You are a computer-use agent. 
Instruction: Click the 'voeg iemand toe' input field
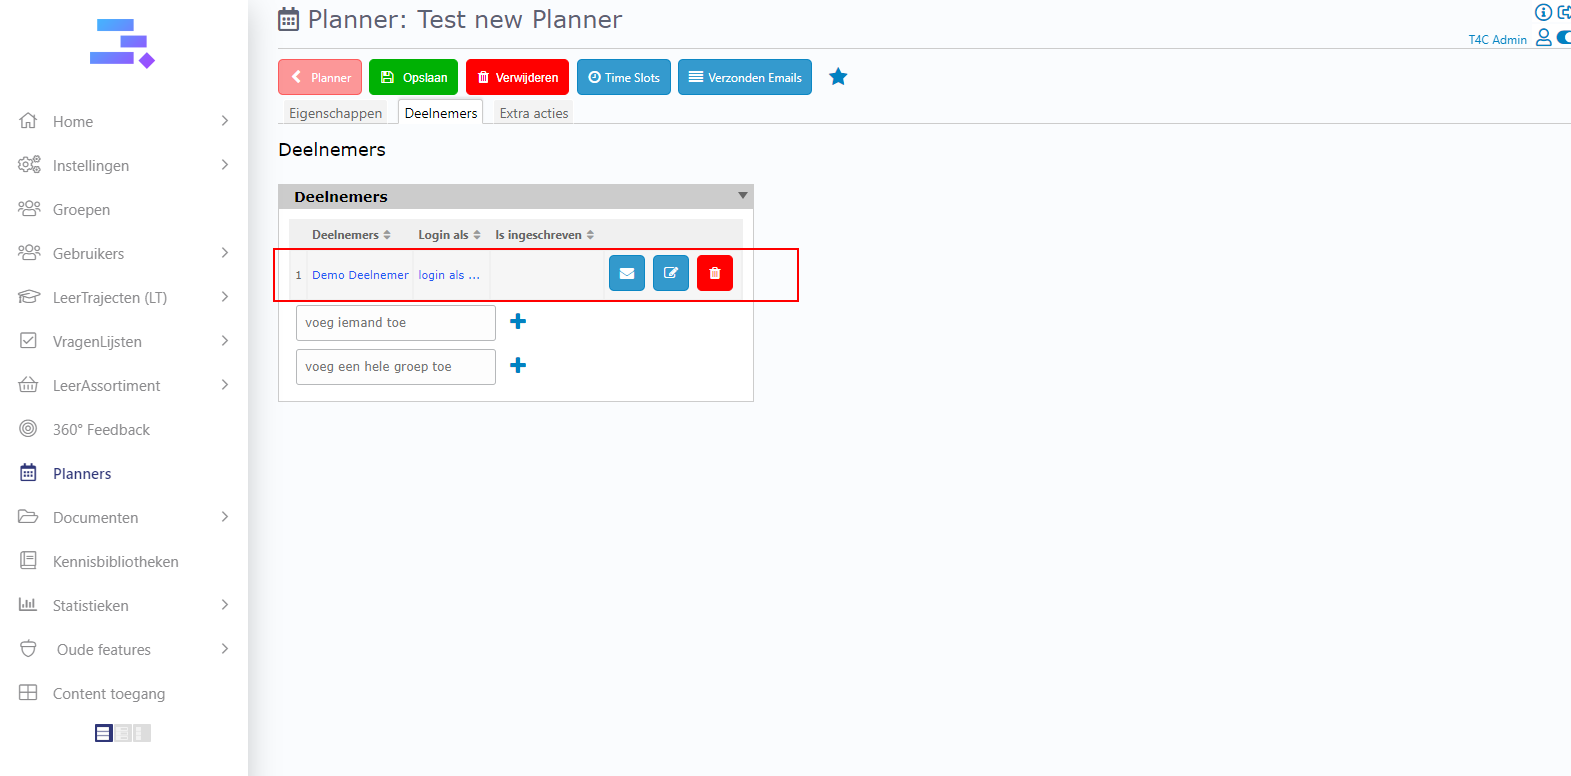[395, 323]
